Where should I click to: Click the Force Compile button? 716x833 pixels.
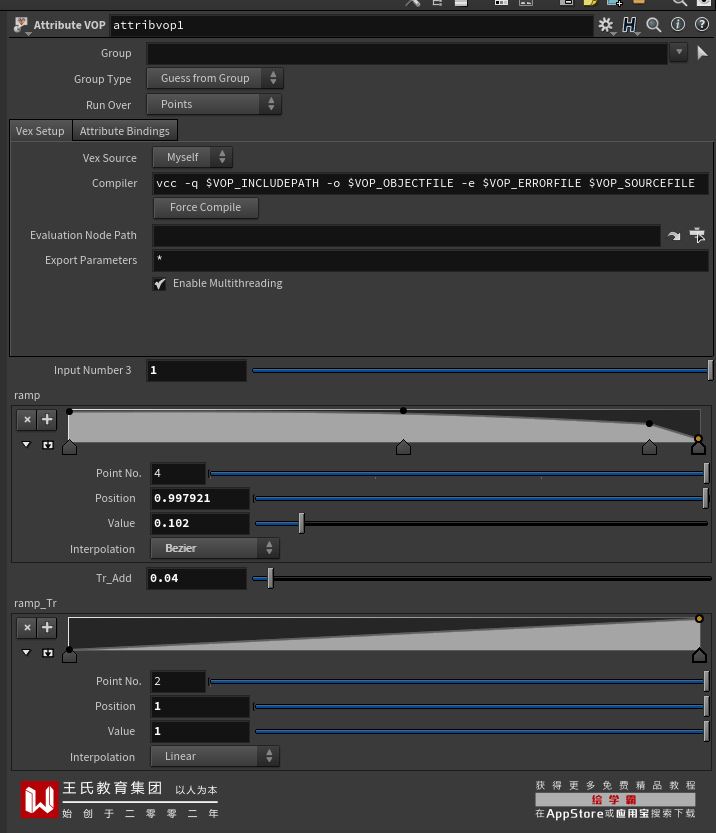[x=206, y=208]
